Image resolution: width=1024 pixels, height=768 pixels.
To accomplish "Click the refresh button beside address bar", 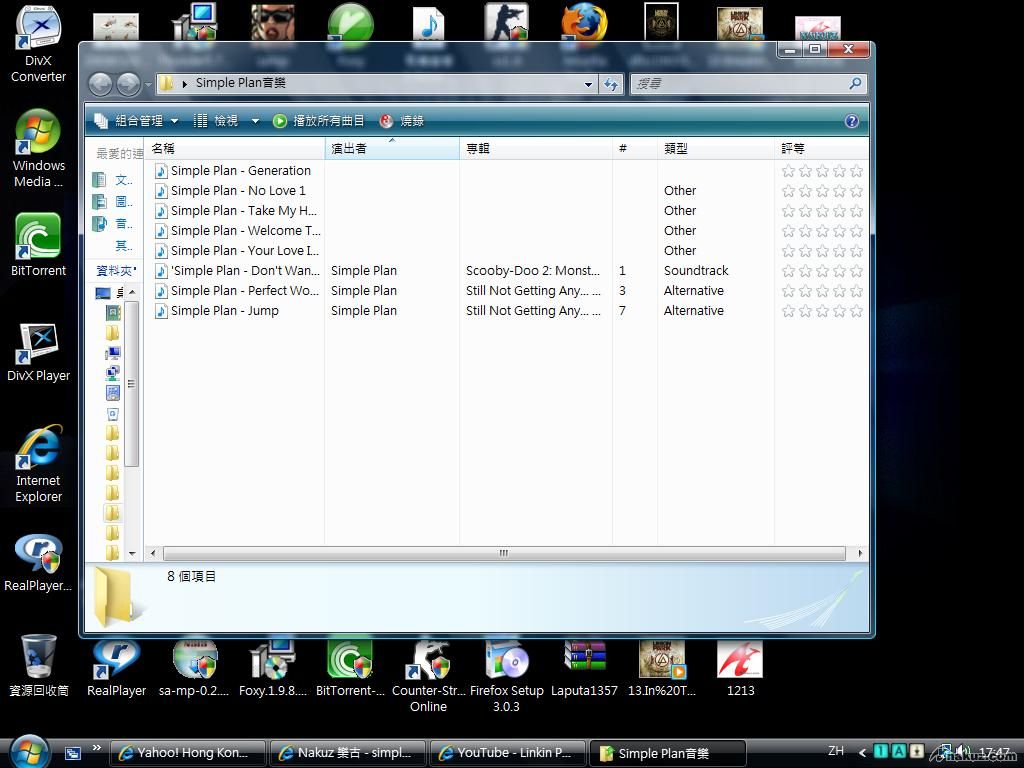I will (x=611, y=84).
